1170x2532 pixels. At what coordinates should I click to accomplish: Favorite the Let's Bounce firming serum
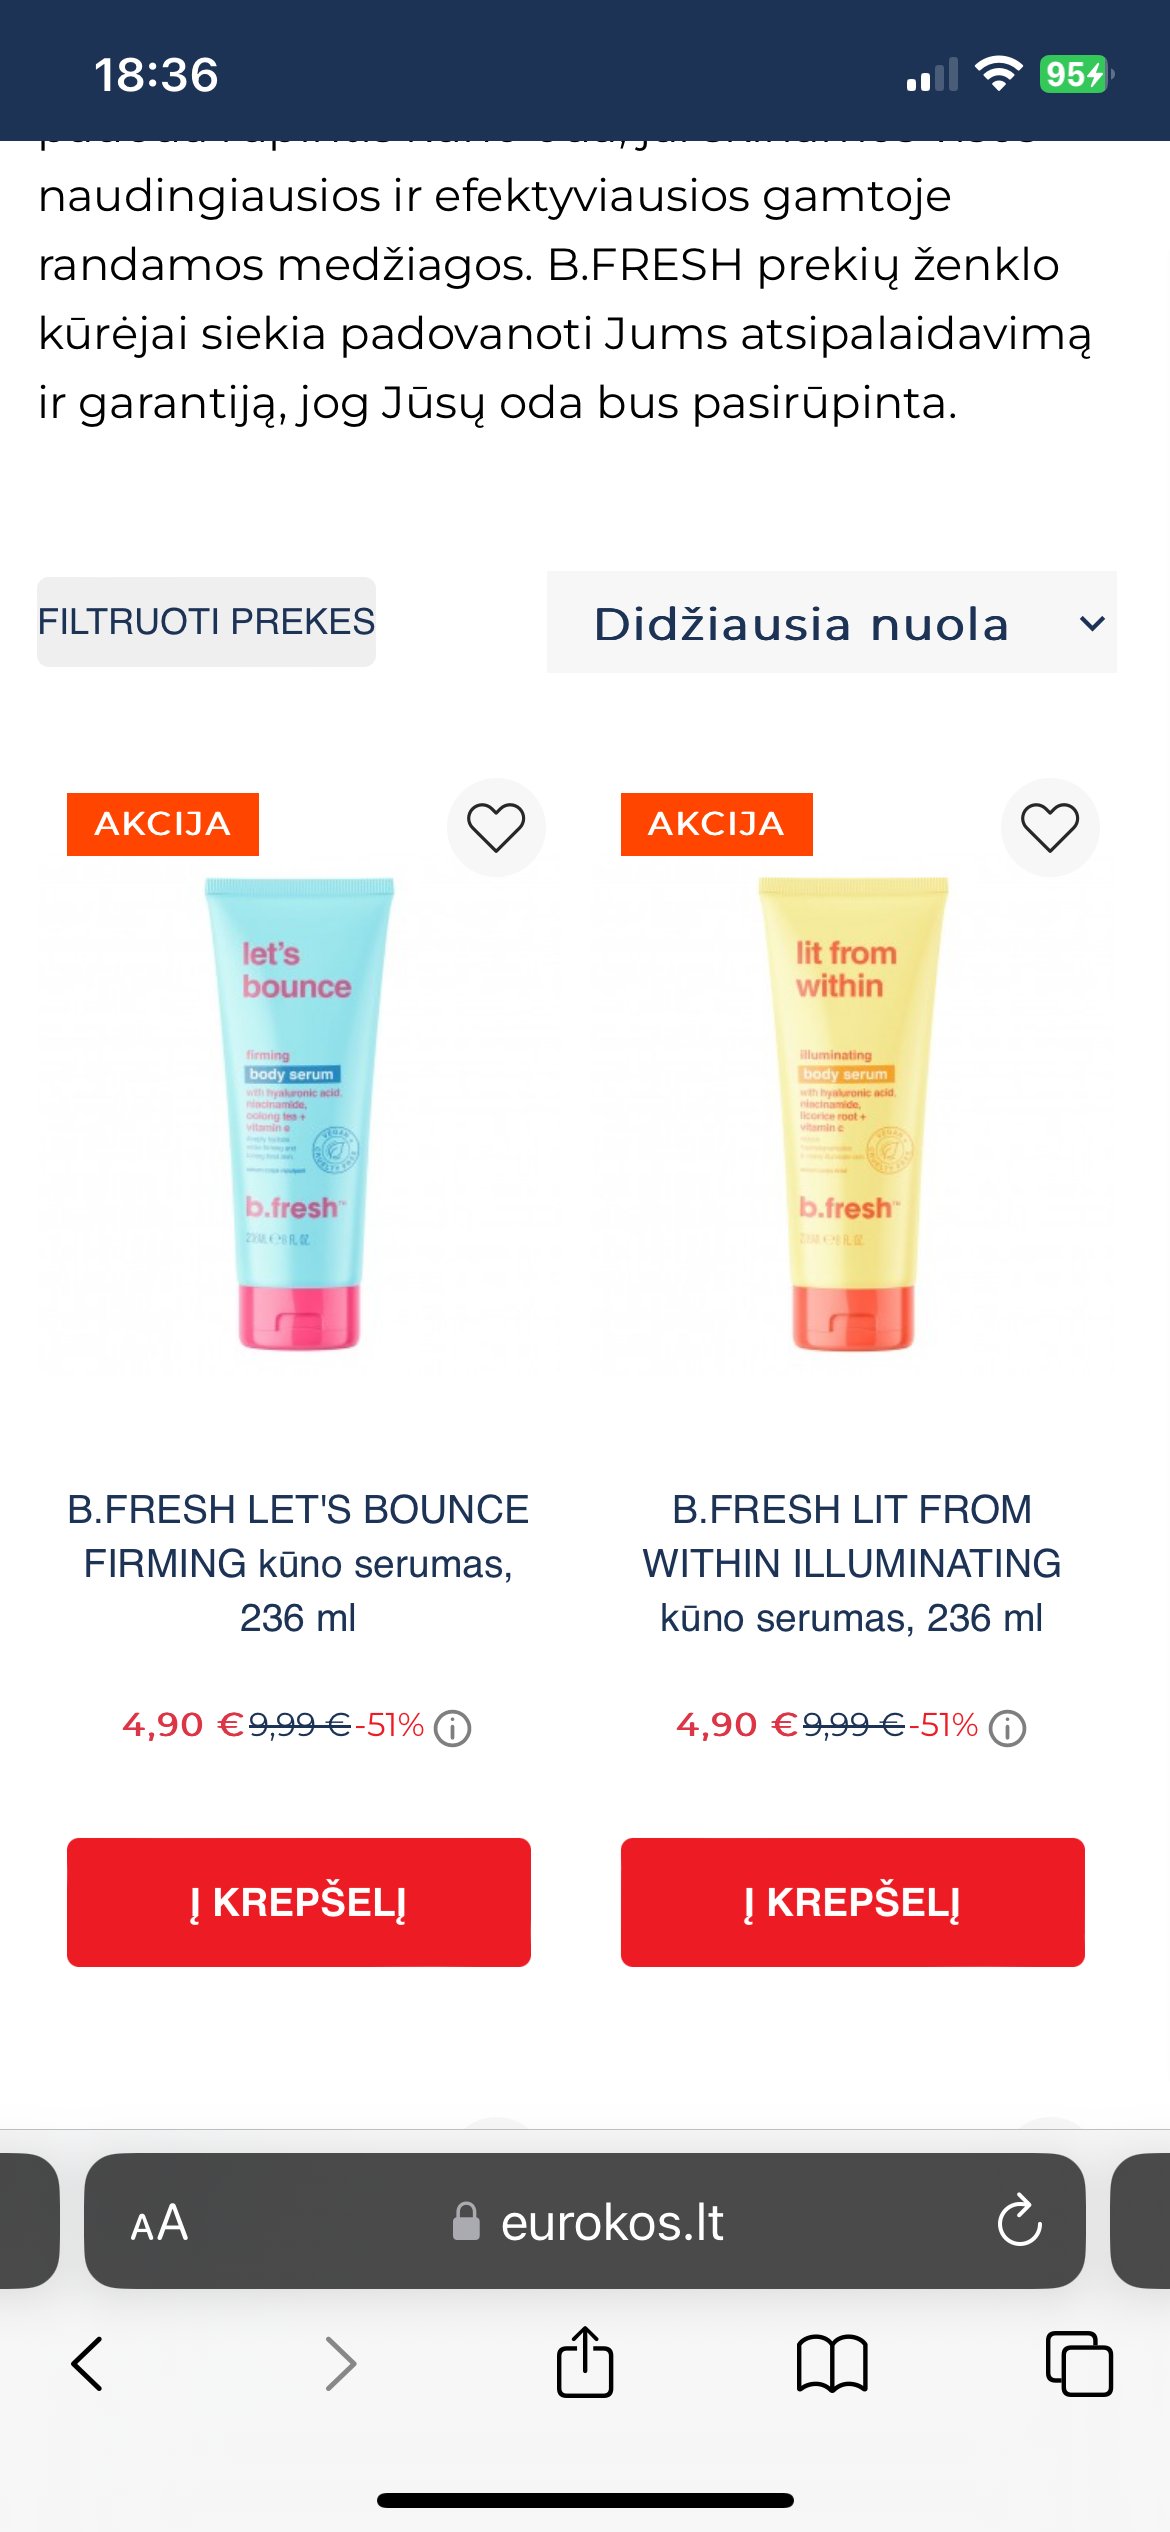click(496, 828)
